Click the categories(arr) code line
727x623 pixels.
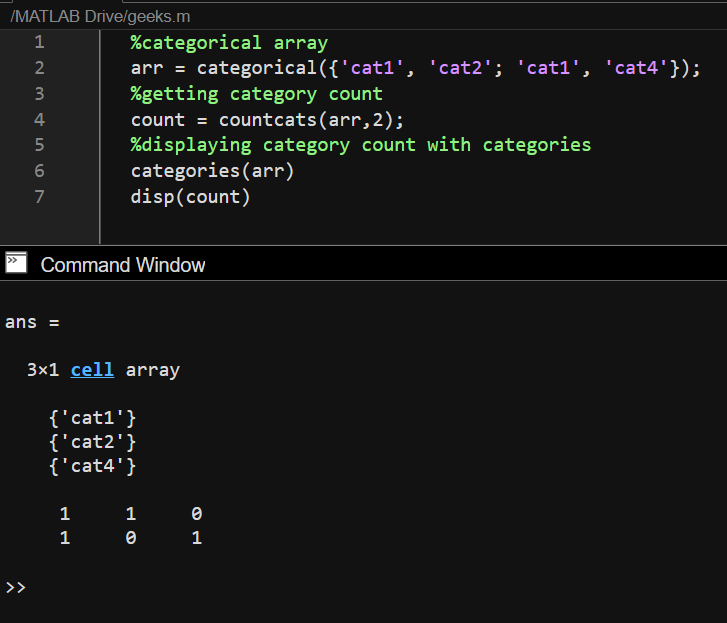click(212, 171)
